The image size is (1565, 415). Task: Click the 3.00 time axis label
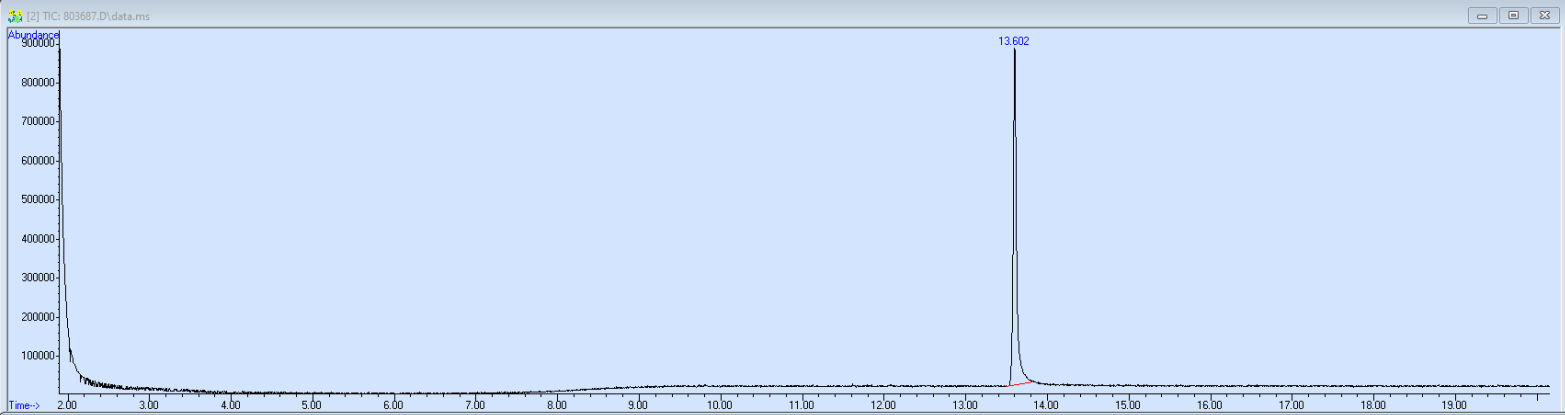(148, 405)
